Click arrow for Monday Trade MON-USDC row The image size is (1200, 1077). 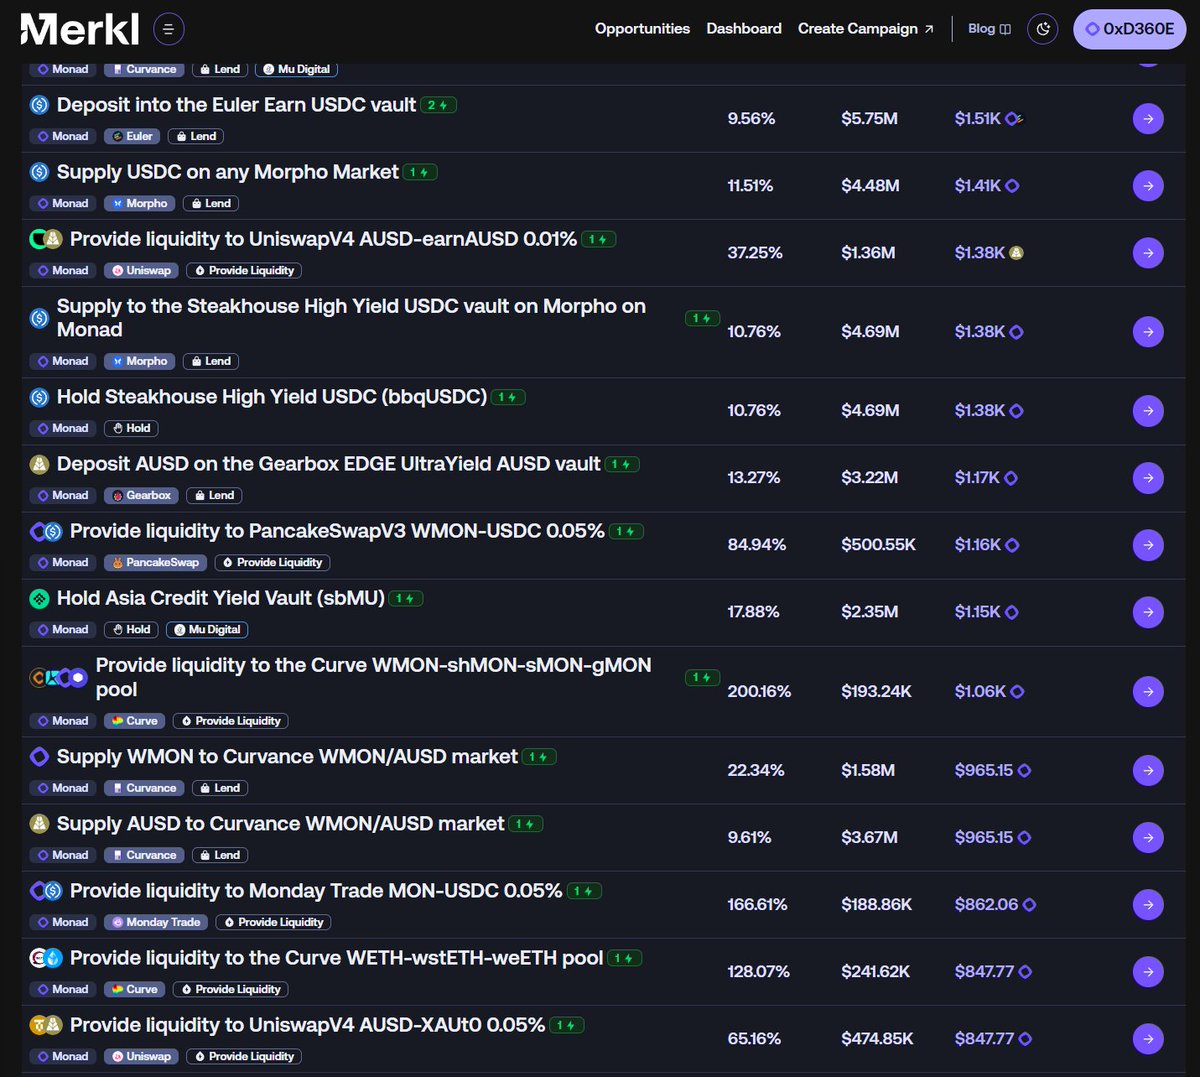point(1147,904)
